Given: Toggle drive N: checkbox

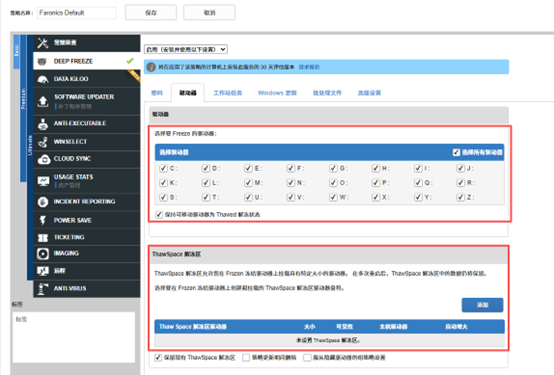Looking at the screenshot, I should 290,183.
